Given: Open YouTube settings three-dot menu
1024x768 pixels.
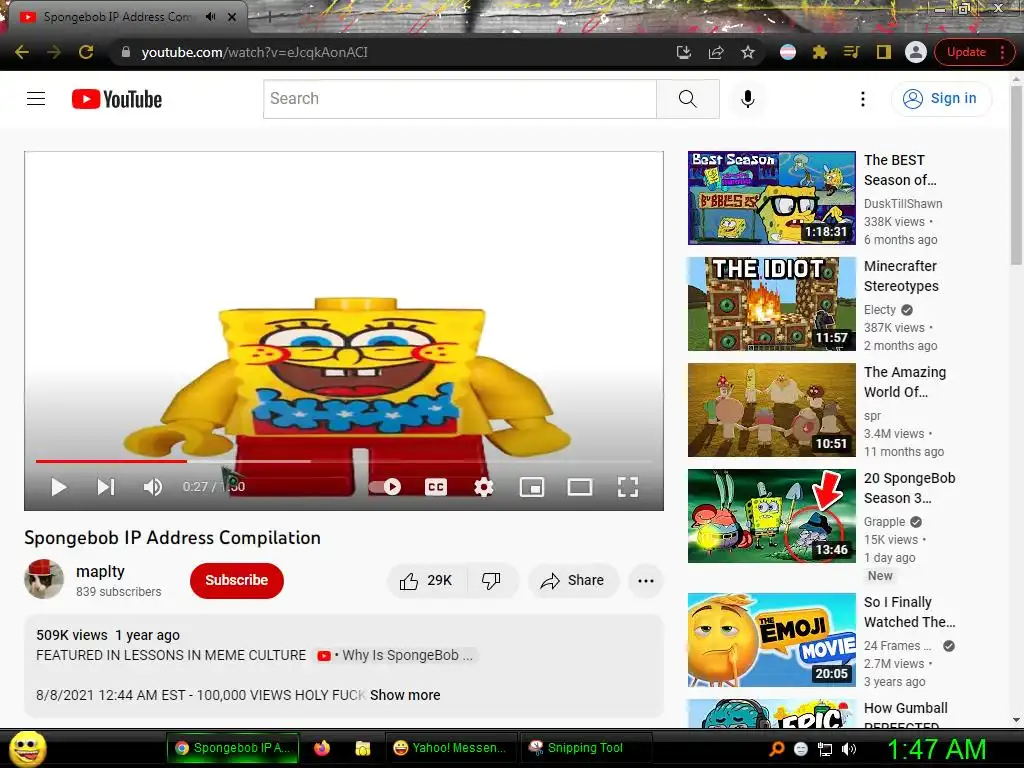Looking at the screenshot, I should [x=863, y=99].
